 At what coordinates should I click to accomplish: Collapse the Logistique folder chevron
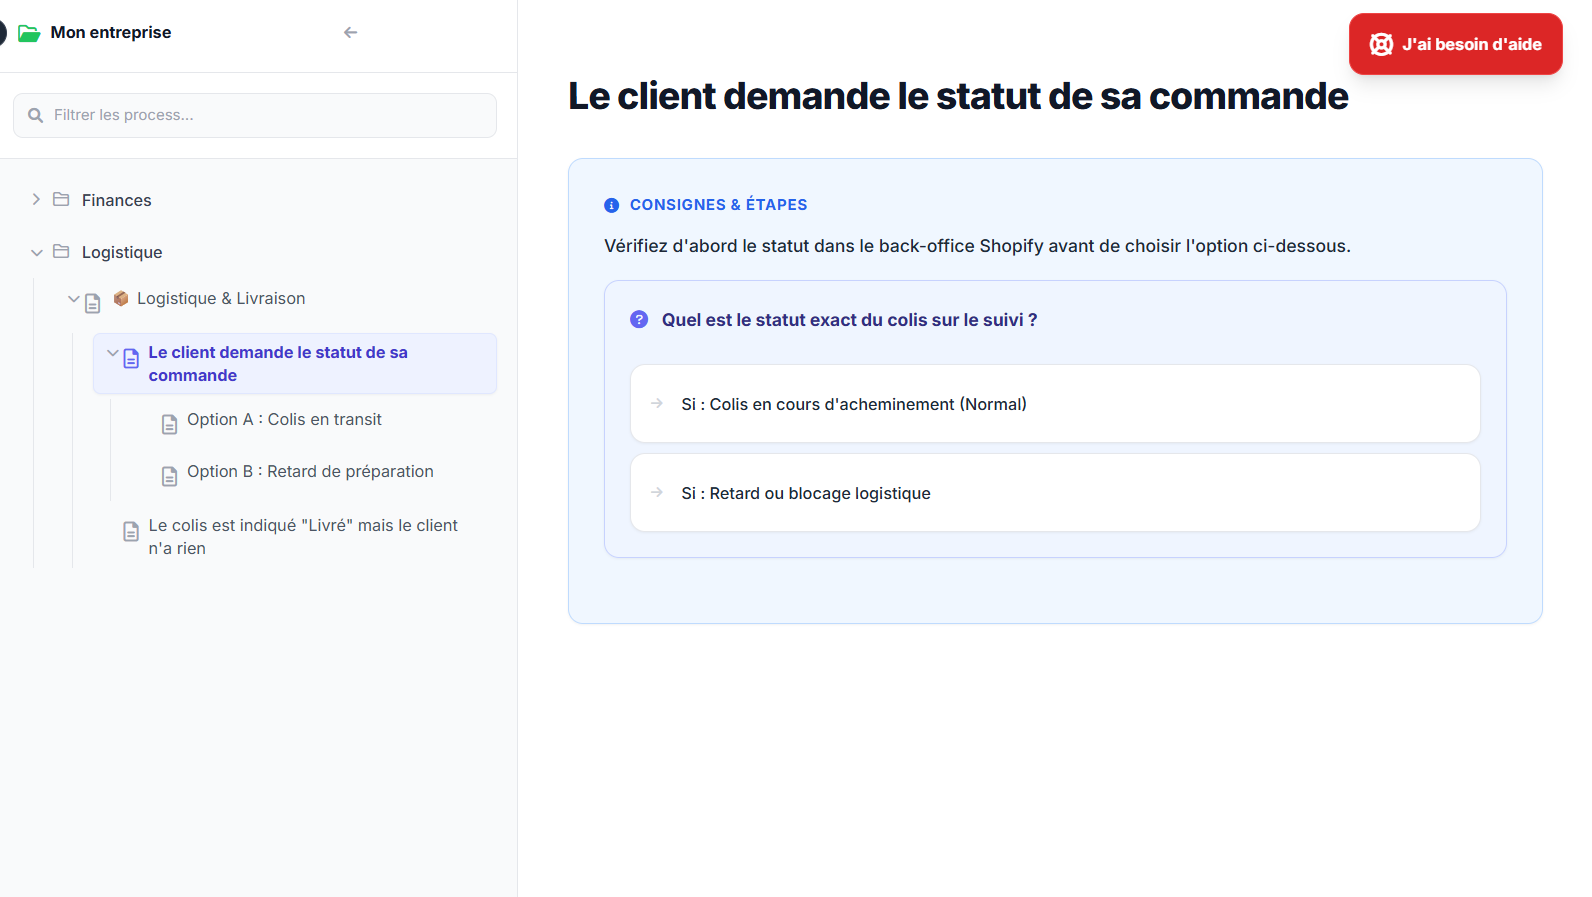click(36, 252)
